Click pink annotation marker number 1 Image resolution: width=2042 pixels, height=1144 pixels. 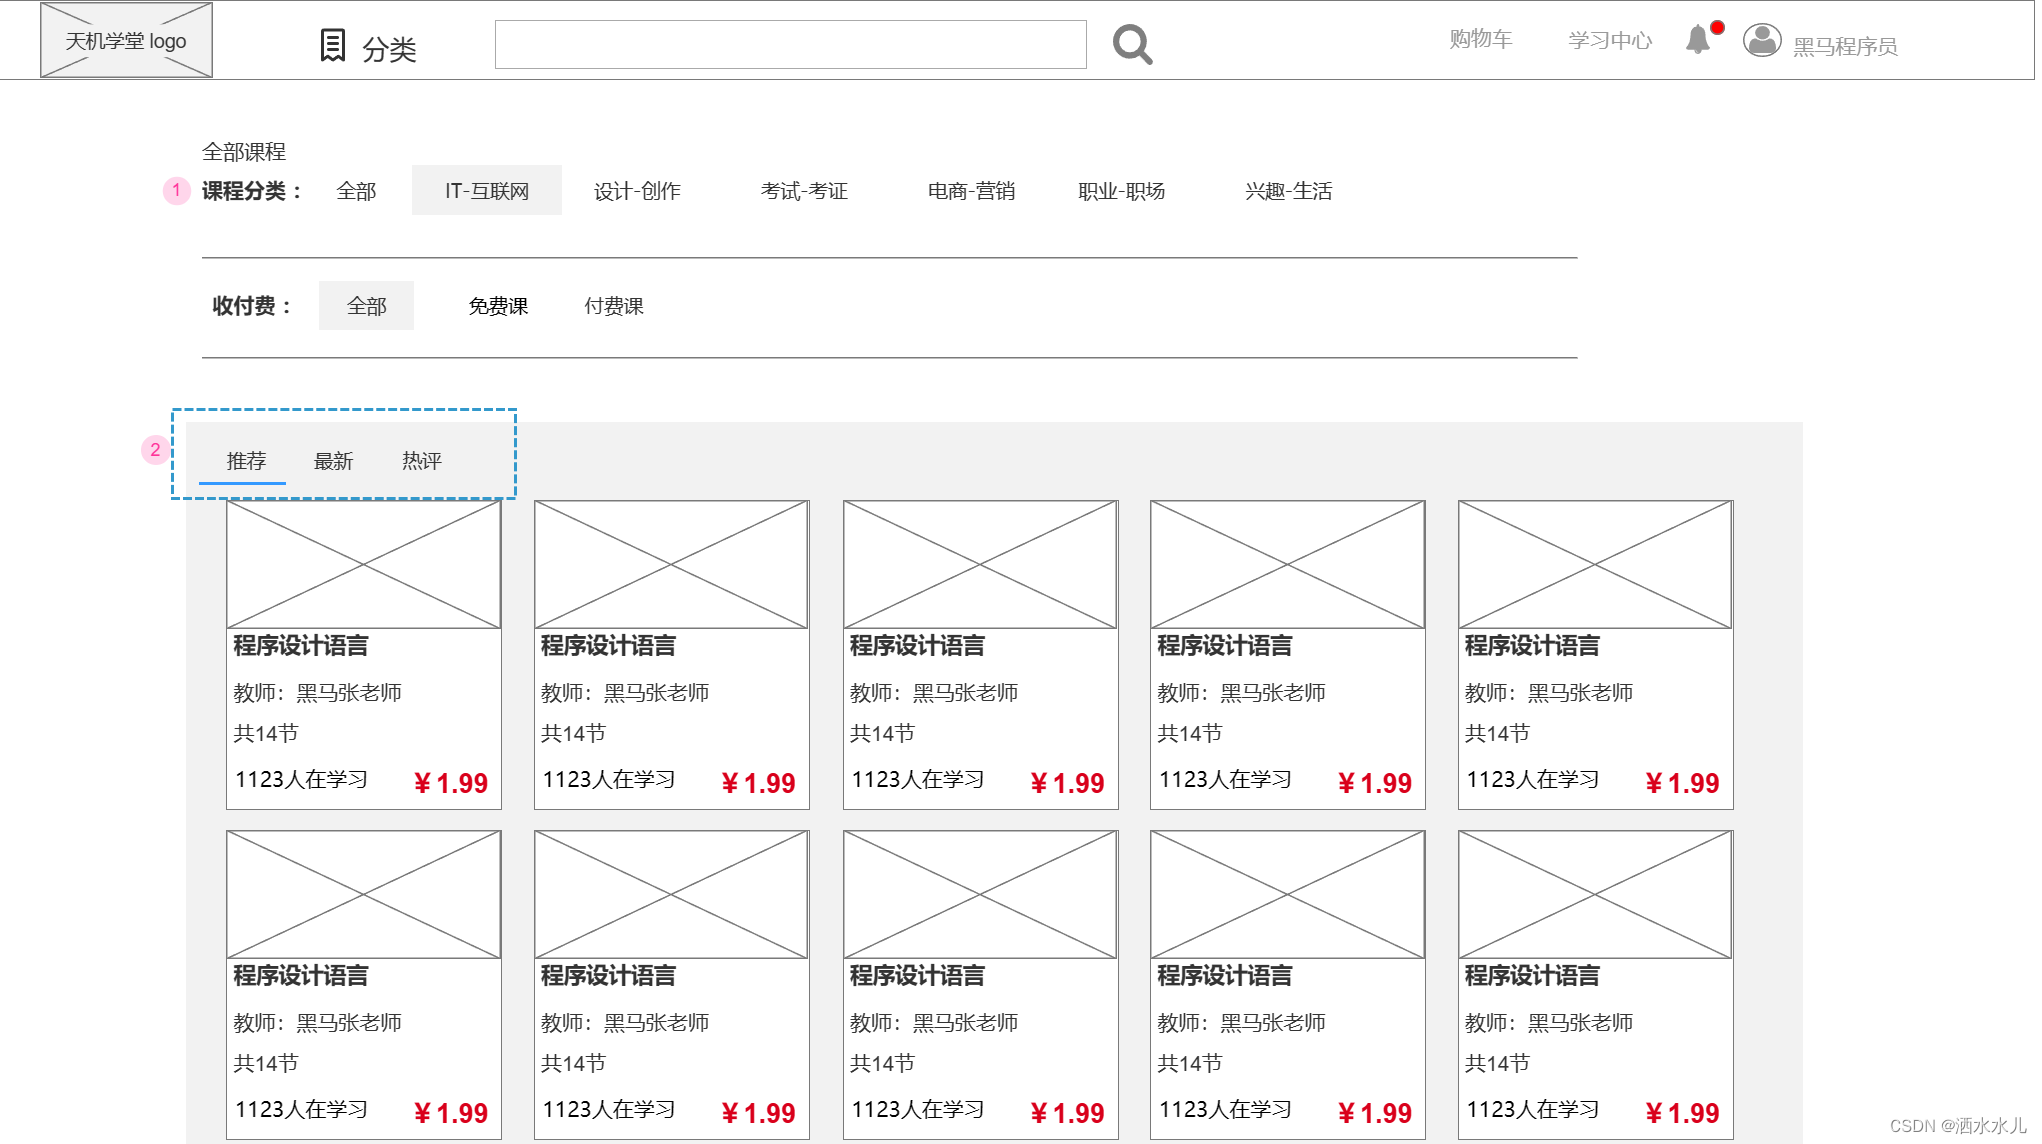176,190
